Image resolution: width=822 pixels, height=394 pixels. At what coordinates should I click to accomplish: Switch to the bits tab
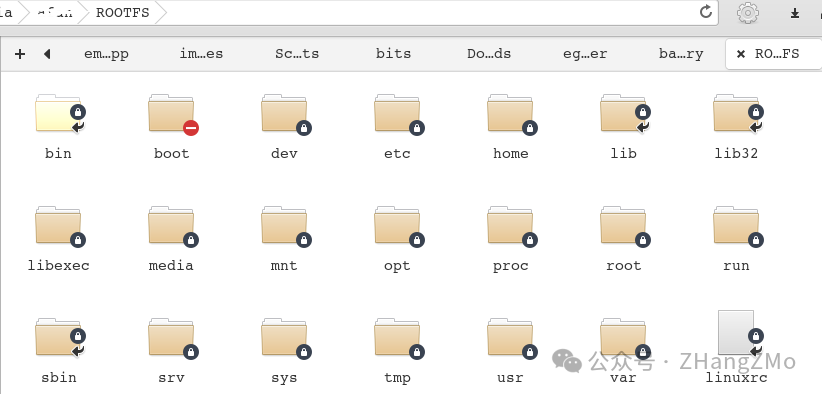point(393,53)
